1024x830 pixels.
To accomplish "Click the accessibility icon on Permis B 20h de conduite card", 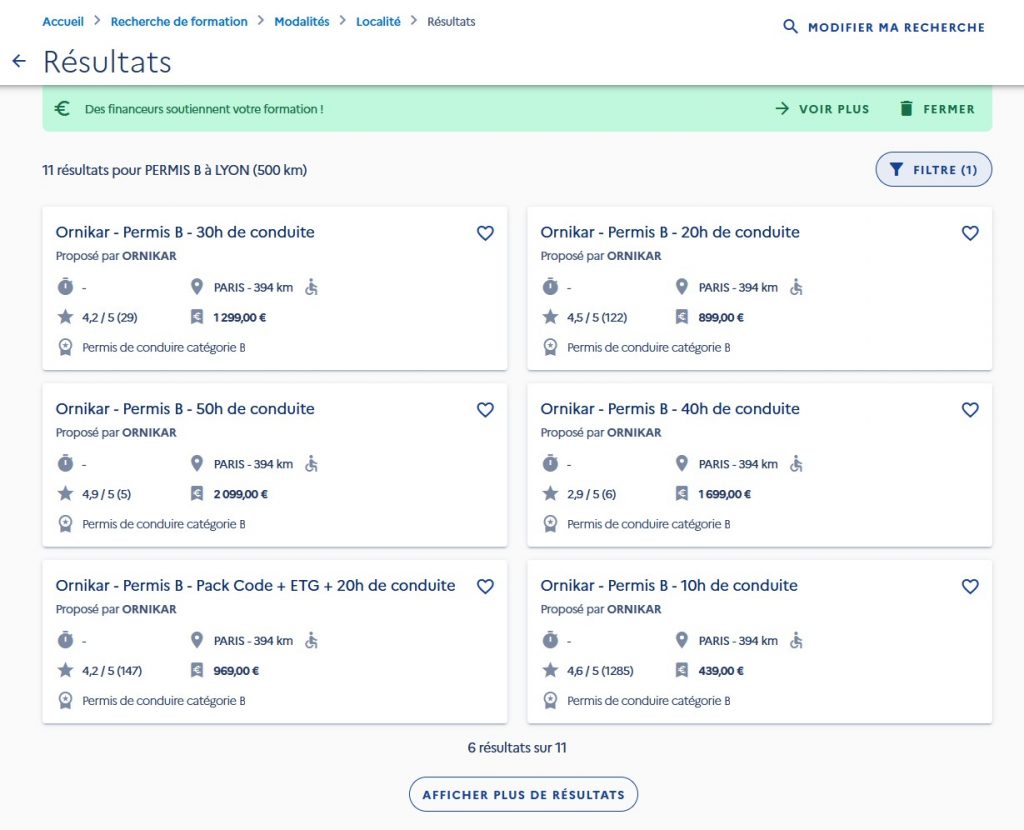I will click(x=796, y=287).
